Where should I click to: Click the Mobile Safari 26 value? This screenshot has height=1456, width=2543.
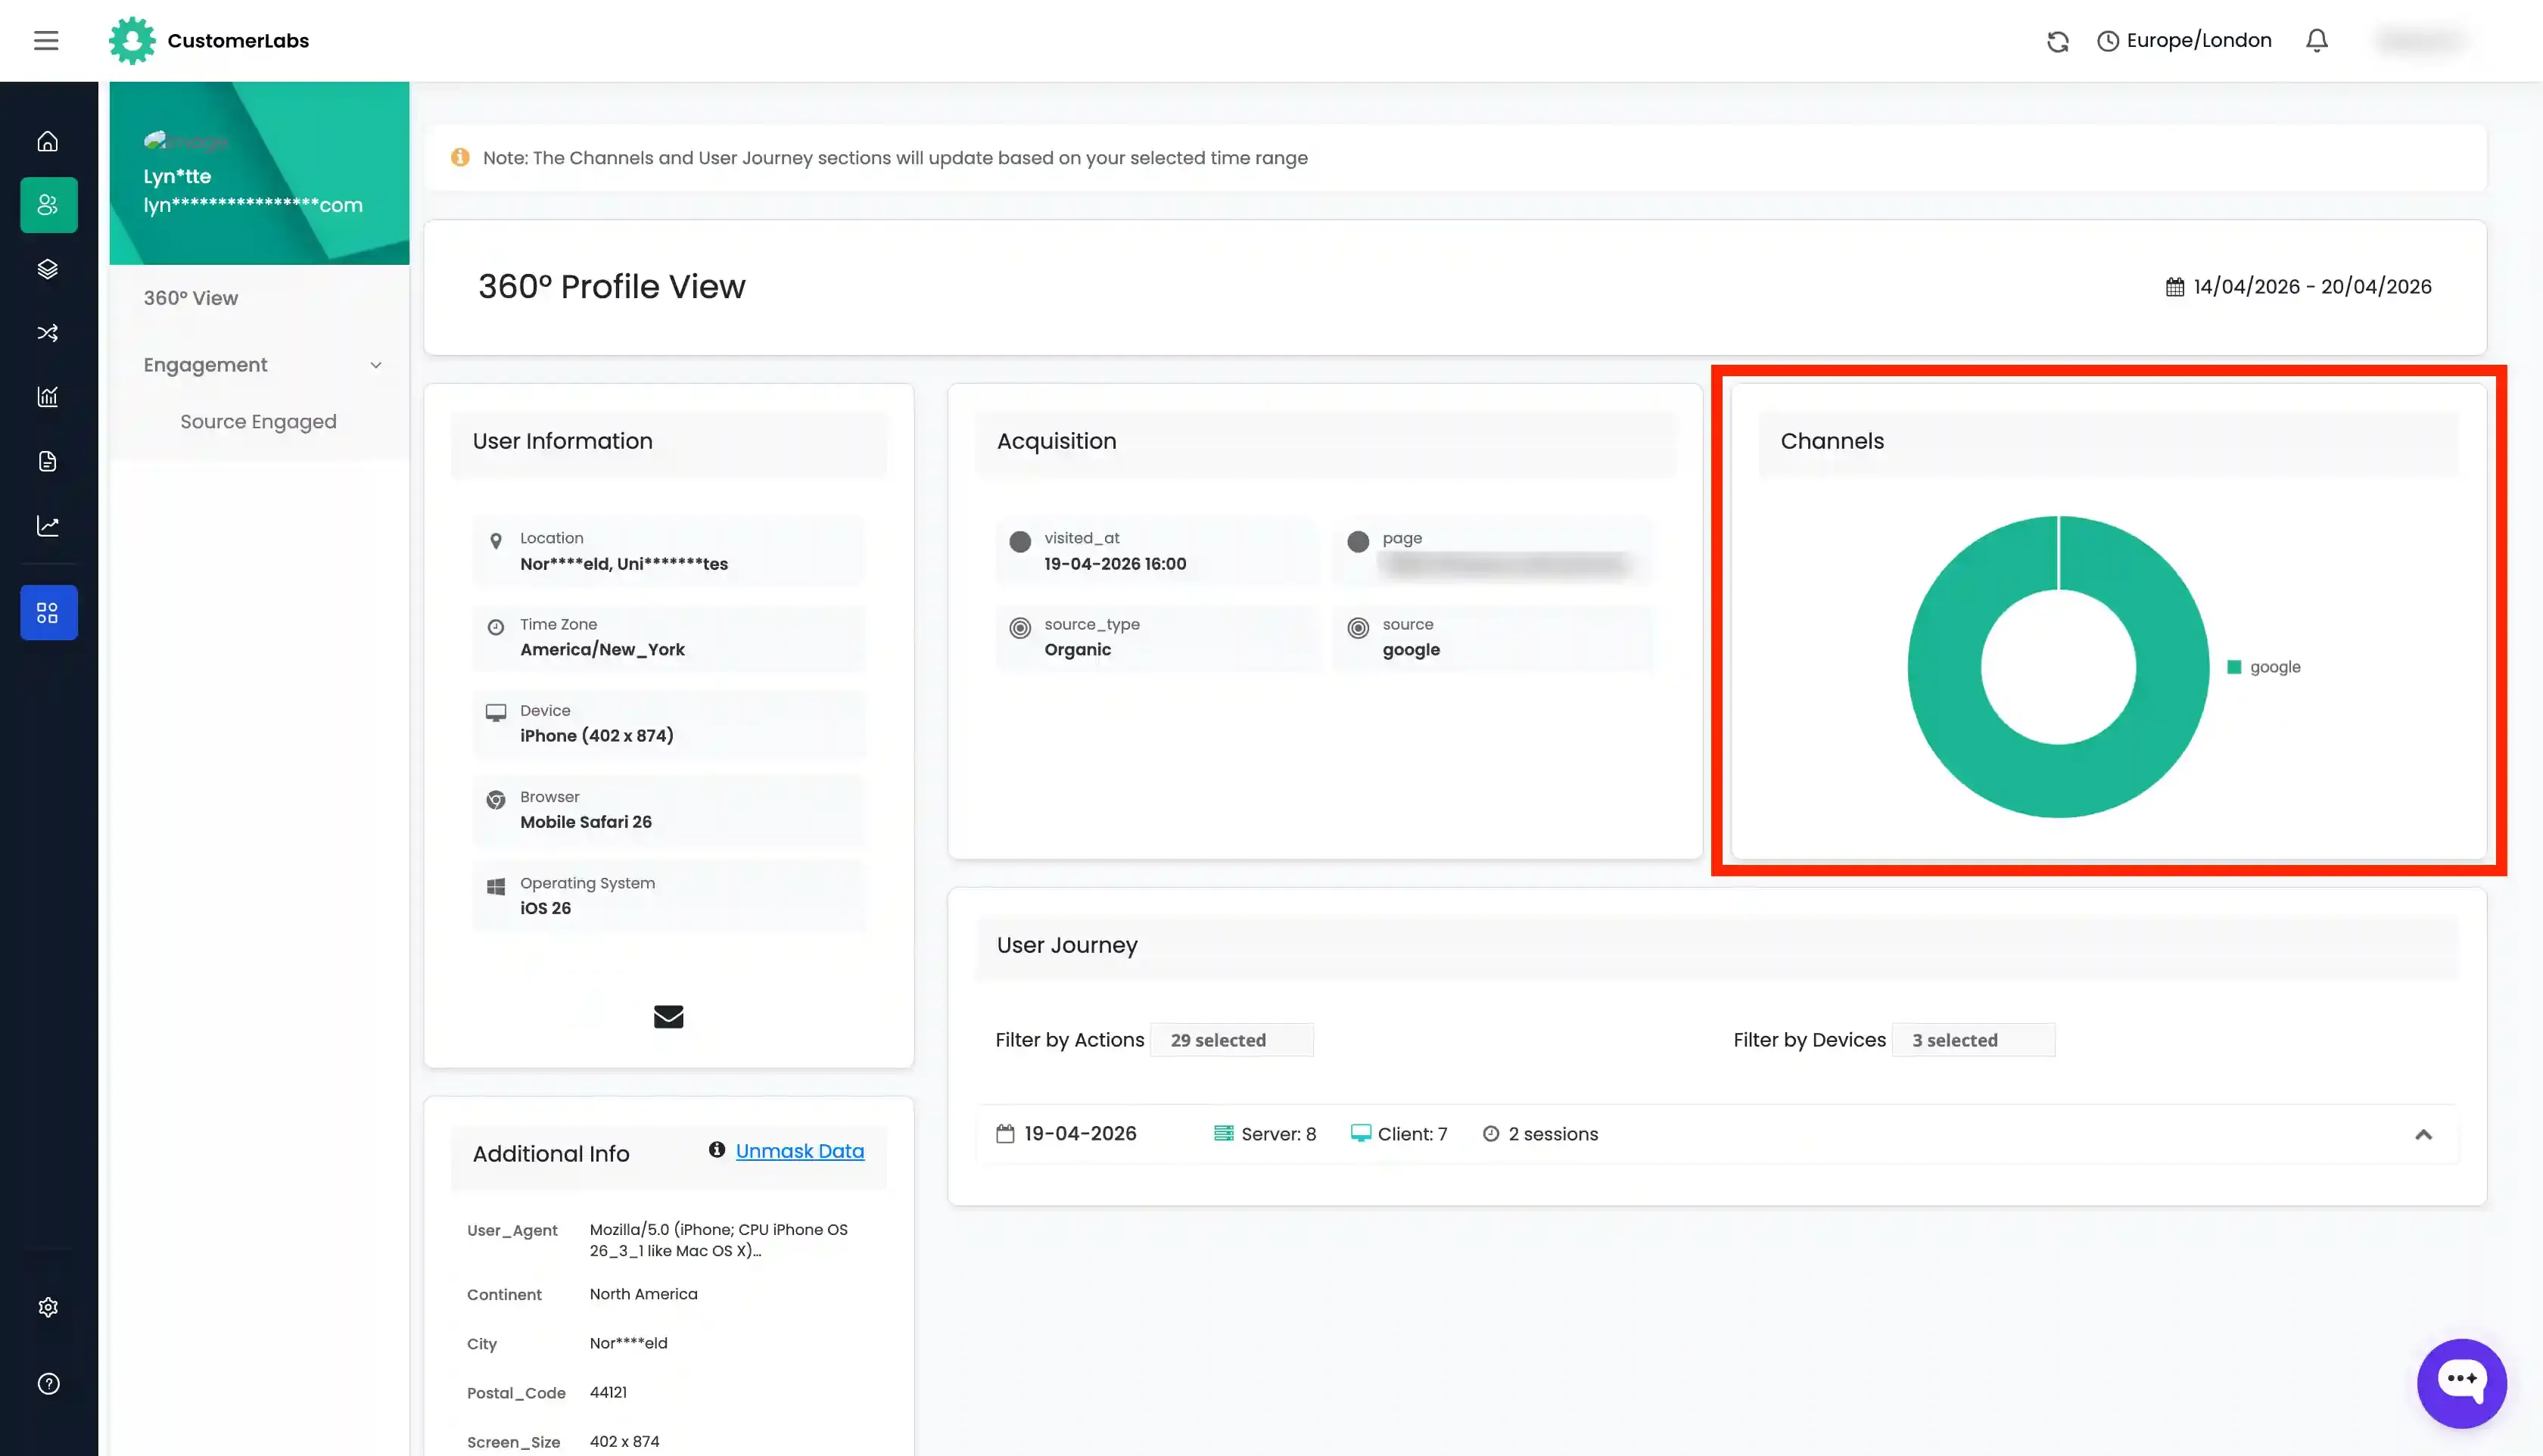[586, 822]
